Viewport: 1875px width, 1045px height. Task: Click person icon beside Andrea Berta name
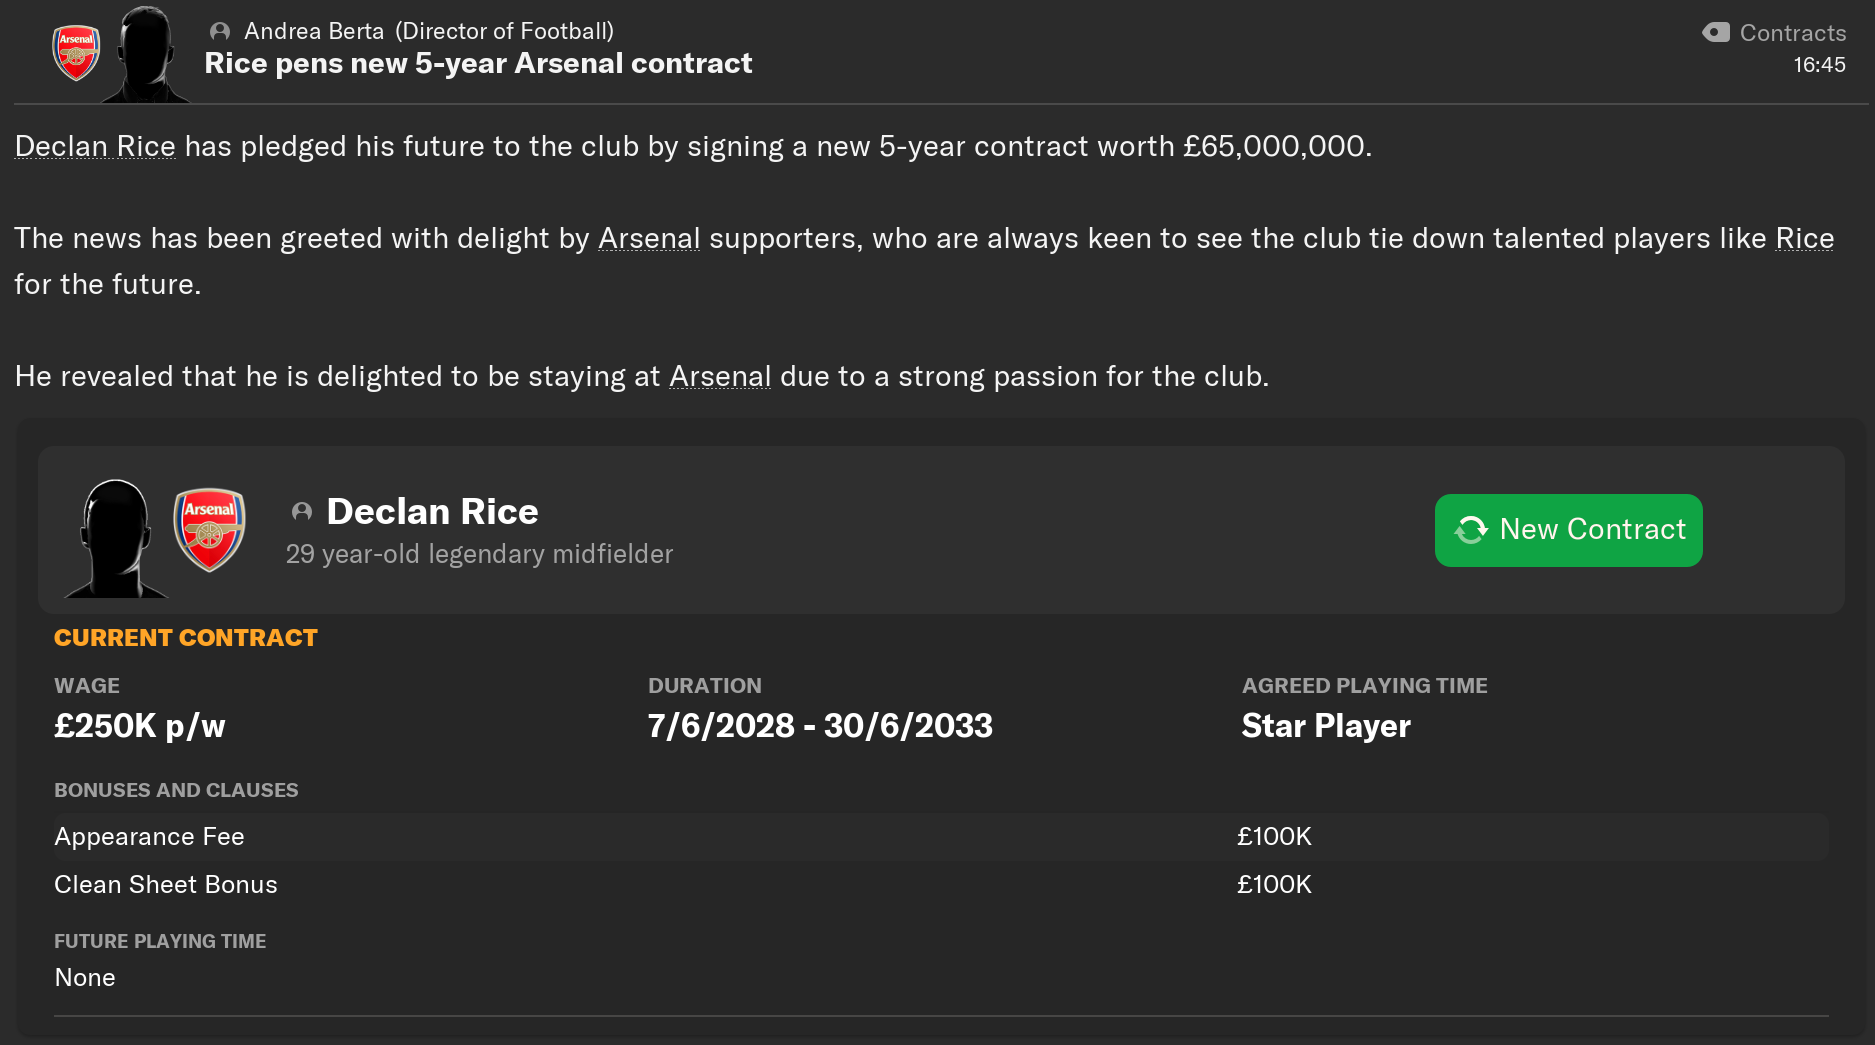pos(220,32)
